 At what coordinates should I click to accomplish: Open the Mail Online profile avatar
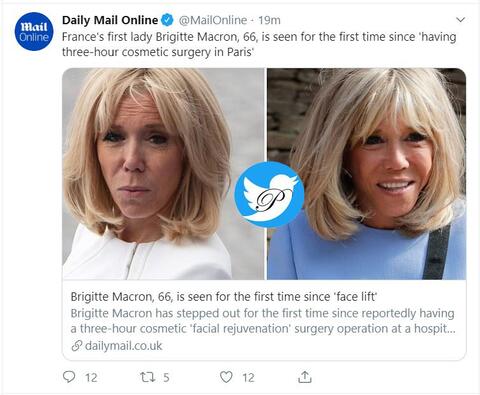pos(34,31)
